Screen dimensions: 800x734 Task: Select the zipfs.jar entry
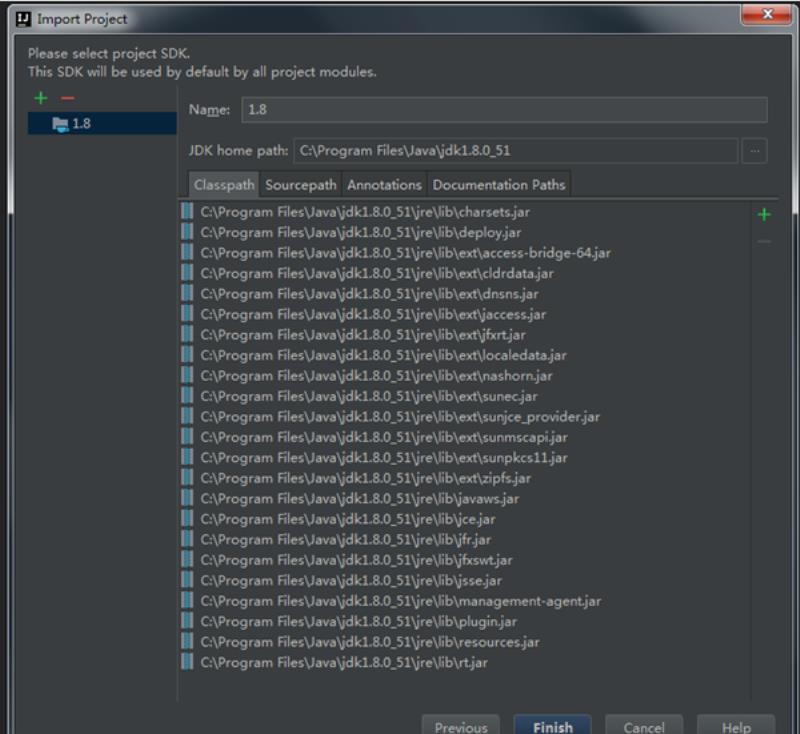[x=365, y=478]
